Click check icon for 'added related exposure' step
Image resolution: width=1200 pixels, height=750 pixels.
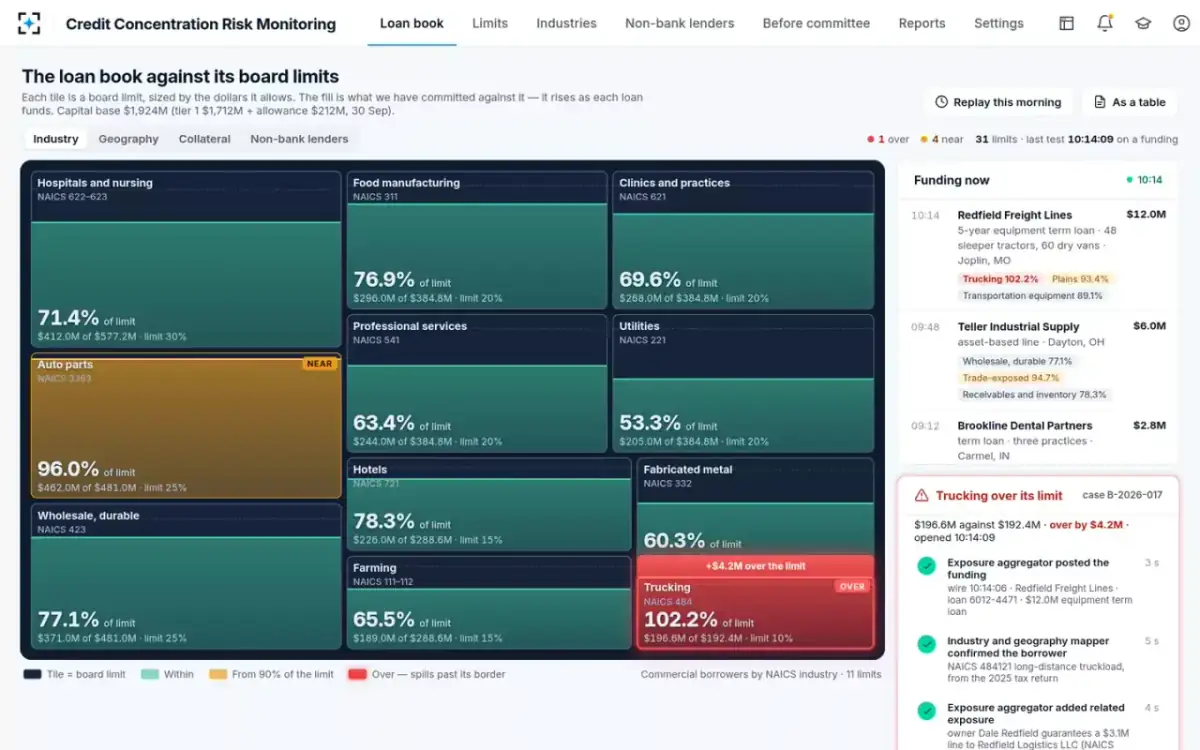926,711
